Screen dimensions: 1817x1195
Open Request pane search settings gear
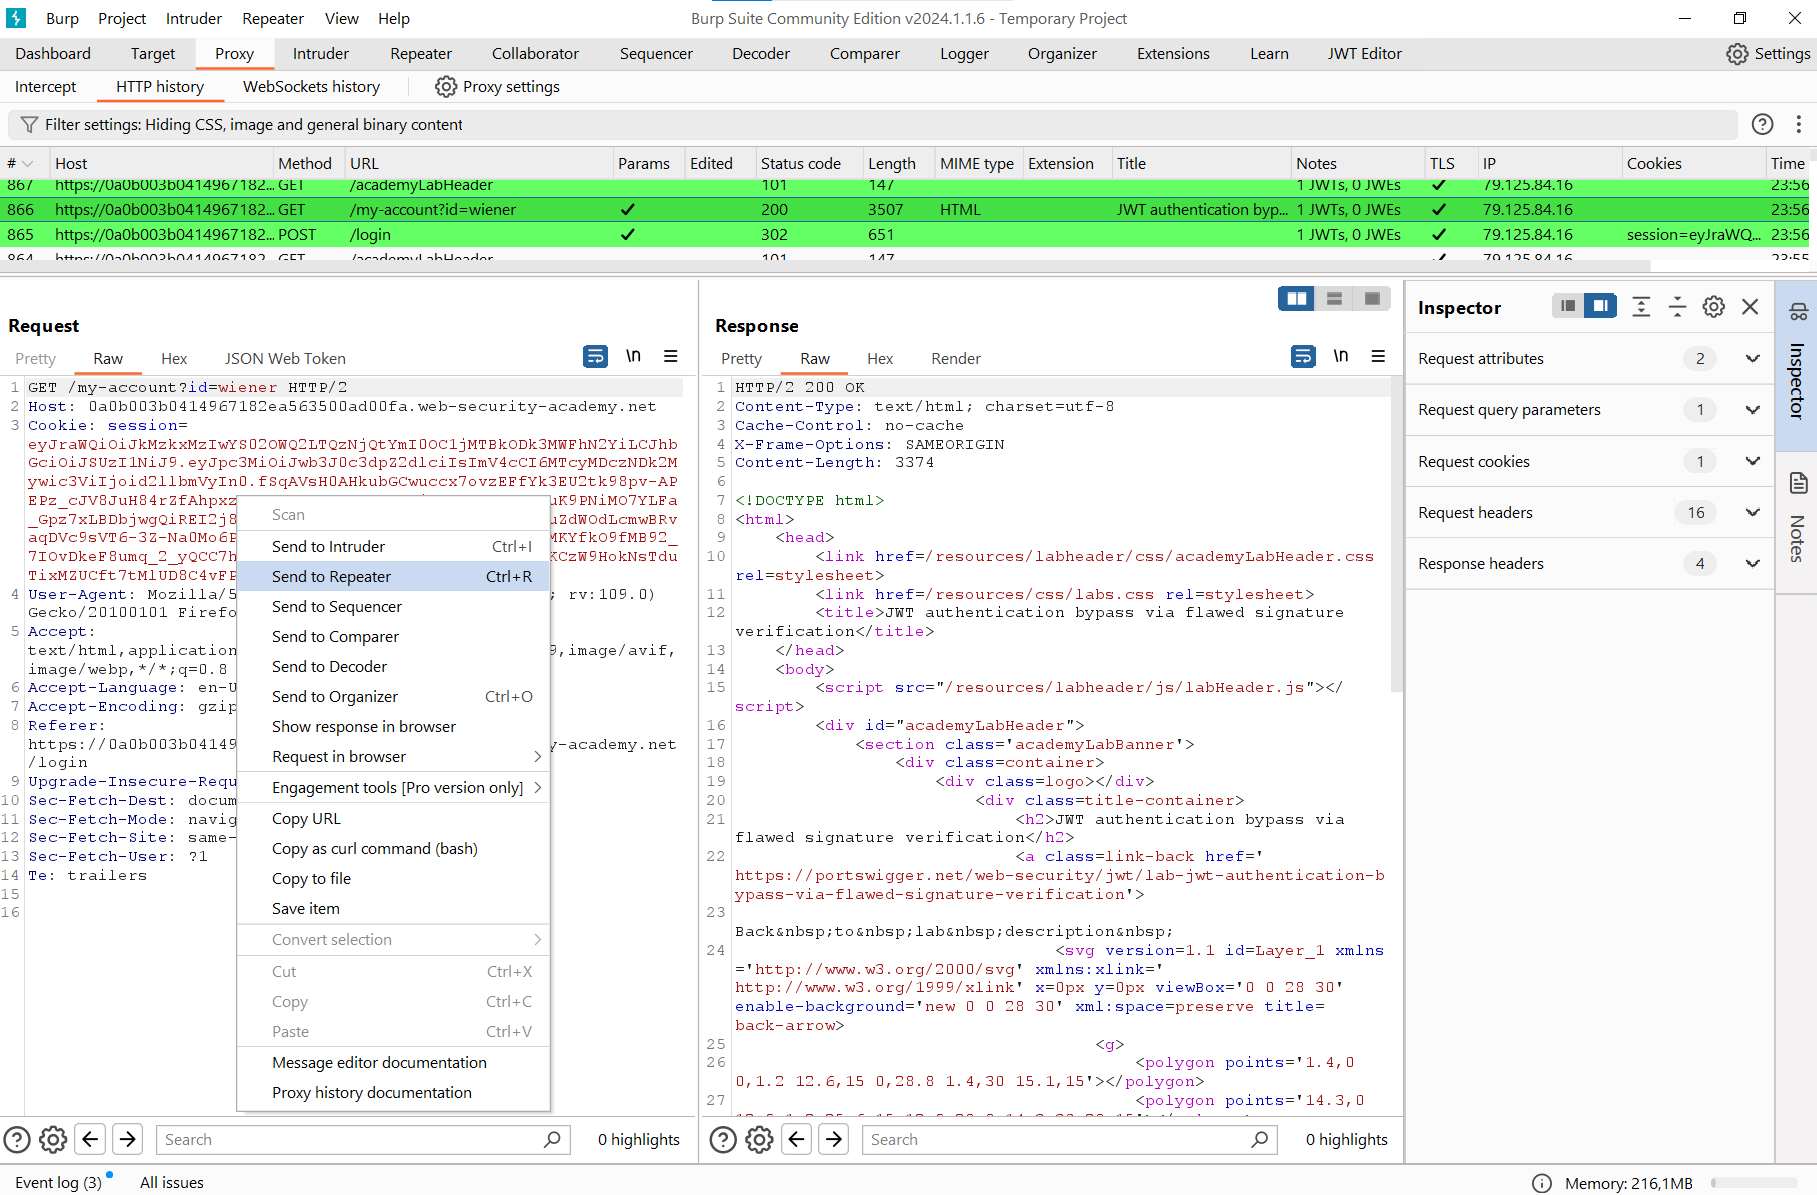[x=53, y=1139]
